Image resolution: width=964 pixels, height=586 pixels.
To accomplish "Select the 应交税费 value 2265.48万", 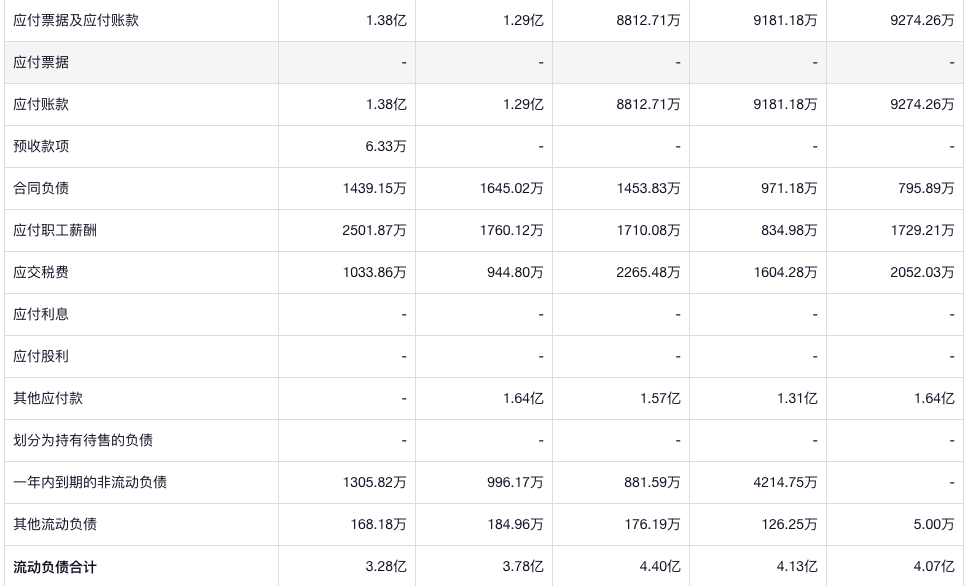I will click(x=648, y=272).
